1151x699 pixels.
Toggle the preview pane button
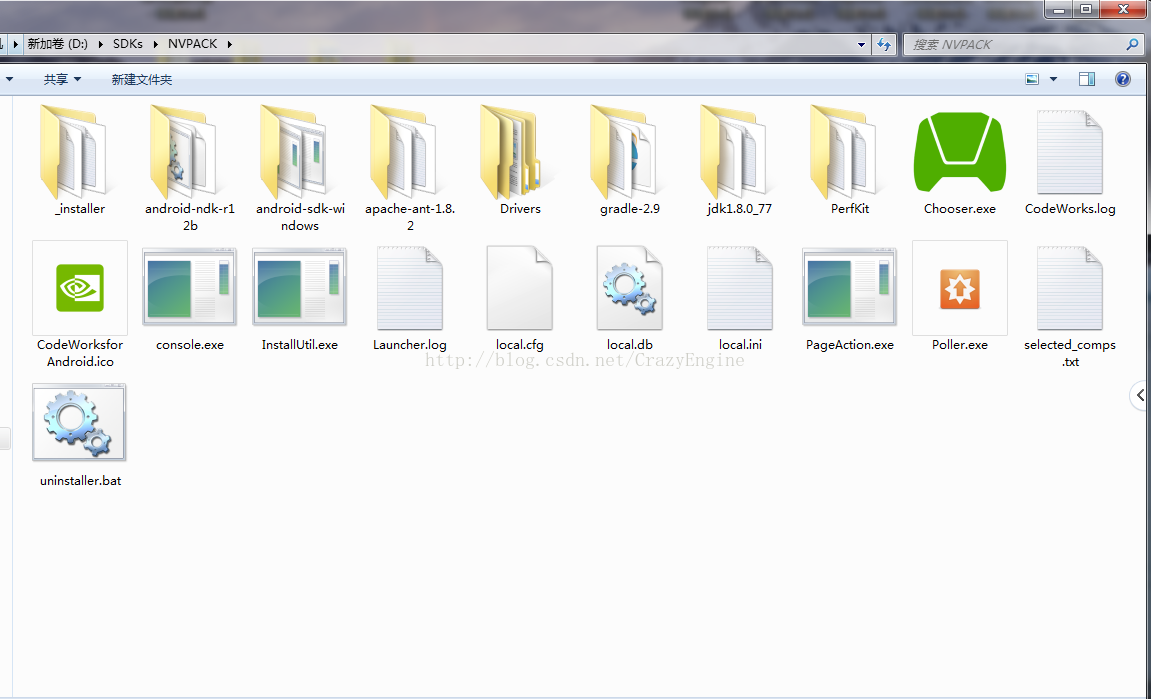coord(1087,79)
